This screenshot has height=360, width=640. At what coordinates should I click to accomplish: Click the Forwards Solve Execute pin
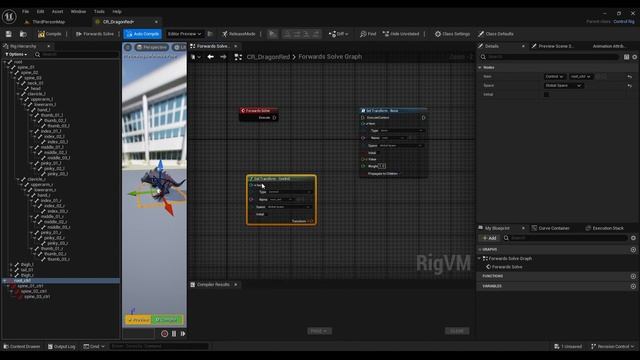pos(274,118)
